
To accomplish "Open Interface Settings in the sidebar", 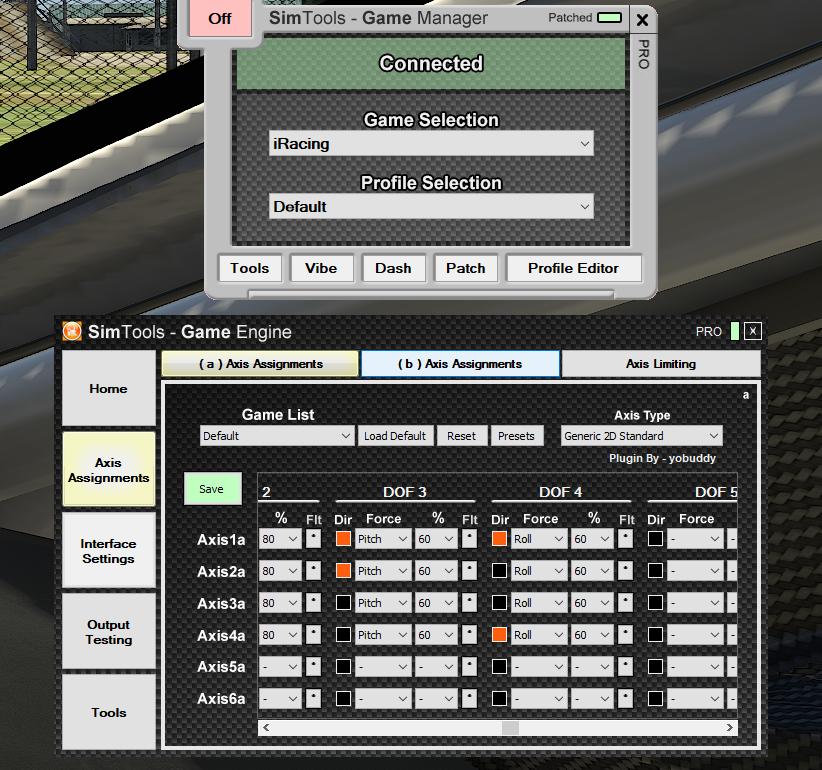I will [109, 550].
